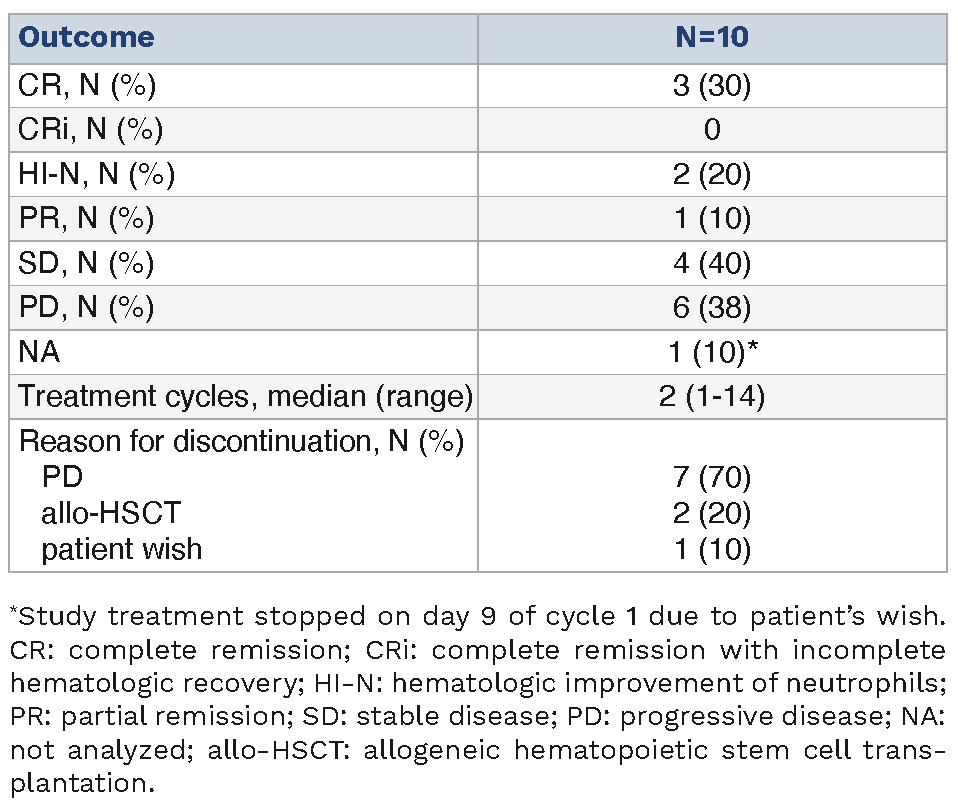Select the CR, N (%) row label
The image size is (958, 808).
(x=86, y=85)
